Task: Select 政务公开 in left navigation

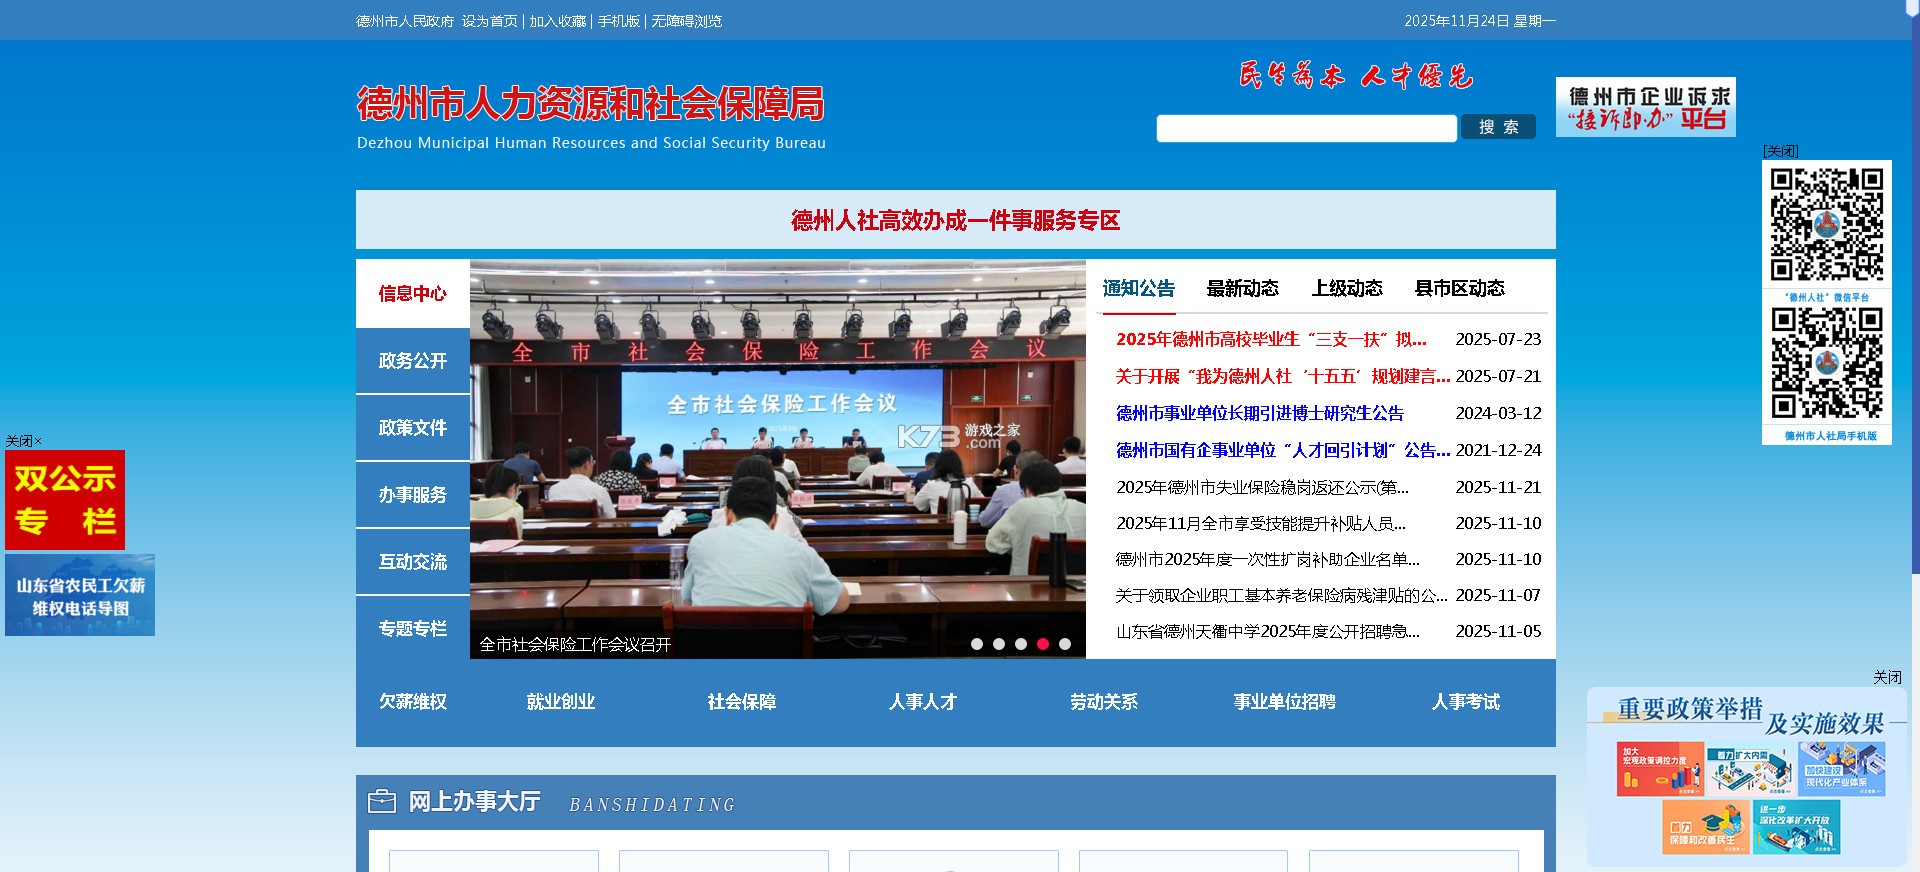Action: pyautogui.click(x=413, y=361)
